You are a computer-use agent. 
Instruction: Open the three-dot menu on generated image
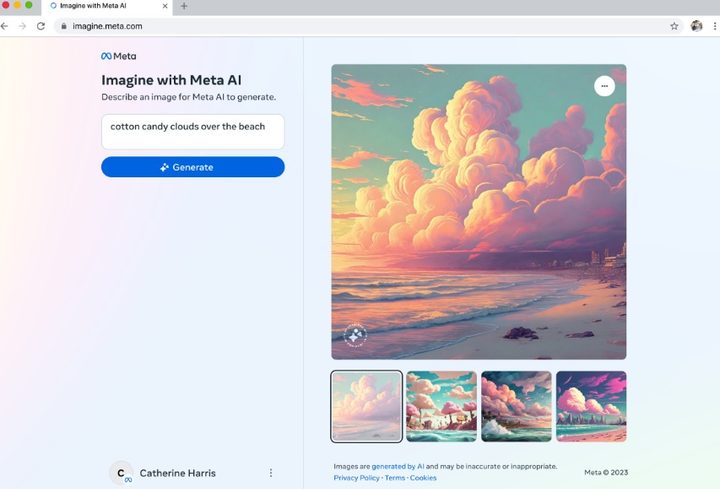click(x=604, y=86)
